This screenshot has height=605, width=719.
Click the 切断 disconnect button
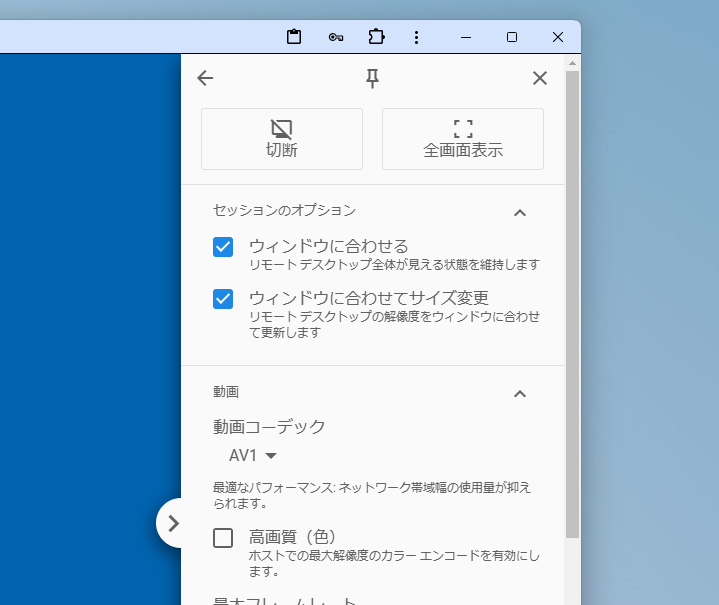coord(282,139)
